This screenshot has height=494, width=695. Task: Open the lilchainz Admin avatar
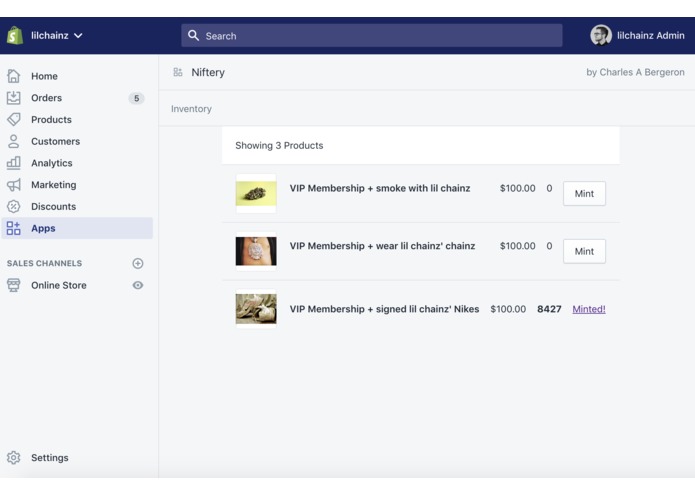pos(601,35)
